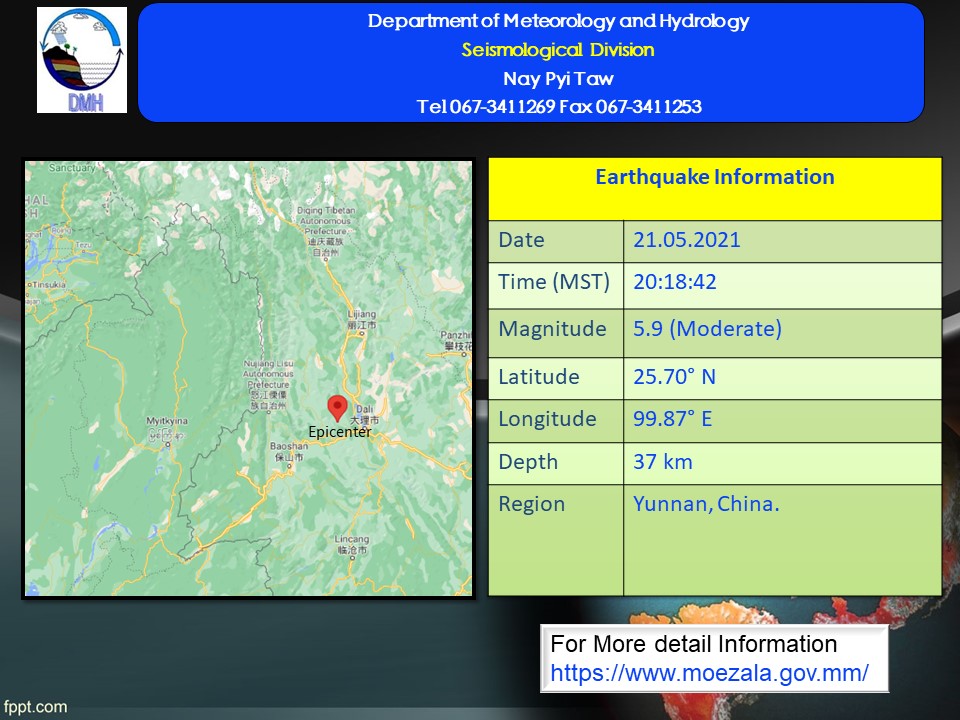
Task: Click the Tinsukia label on the map
Action: pos(48,285)
